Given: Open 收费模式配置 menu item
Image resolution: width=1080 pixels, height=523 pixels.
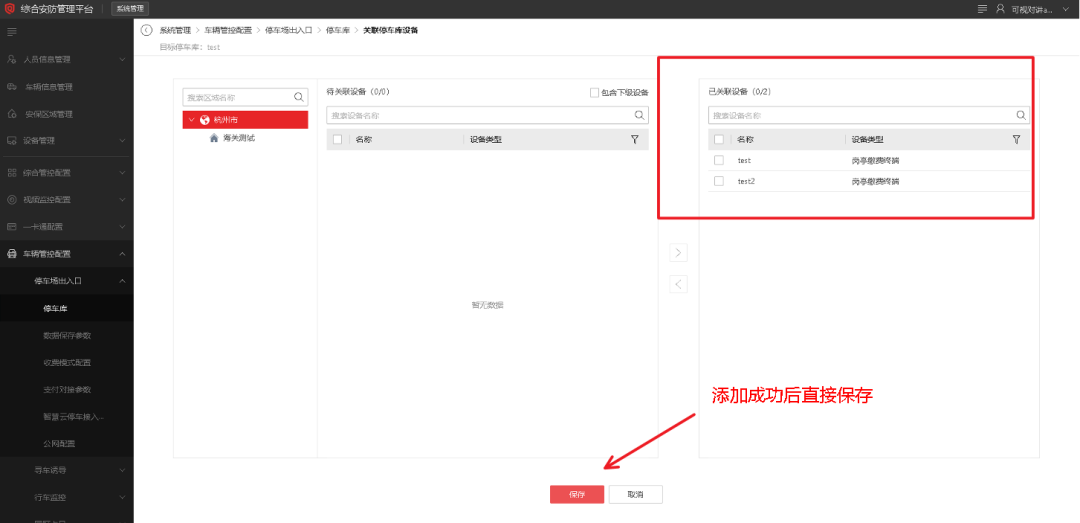Looking at the screenshot, I should (67, 362).
